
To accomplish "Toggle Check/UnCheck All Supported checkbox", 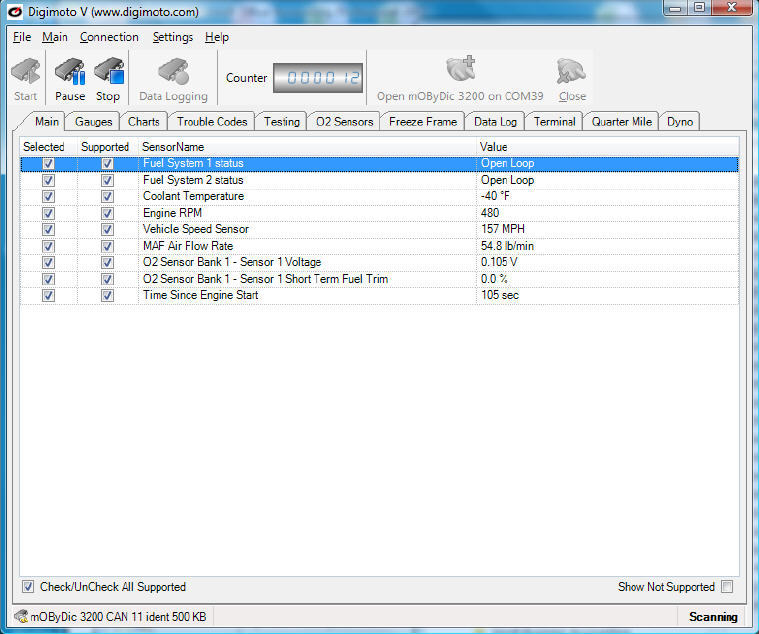I will point(28,587).
